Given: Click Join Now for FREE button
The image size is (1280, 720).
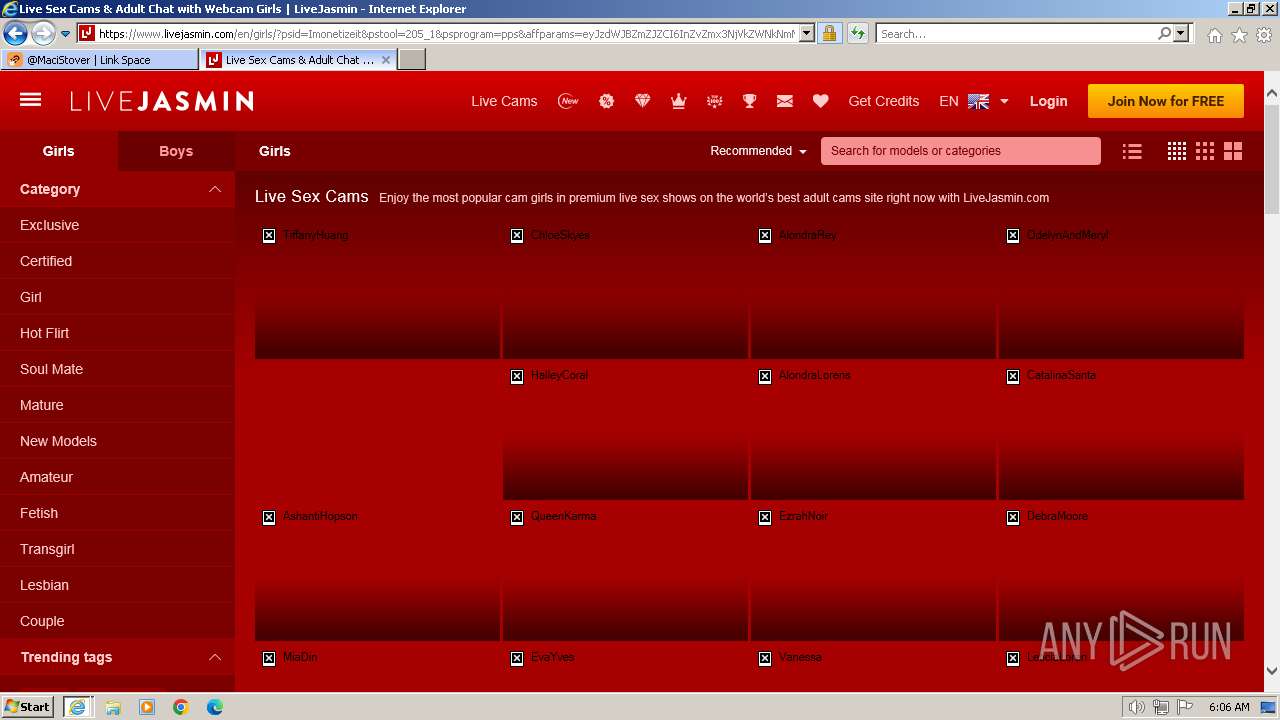Looking at the screenshot, I should click(1166, 101).
